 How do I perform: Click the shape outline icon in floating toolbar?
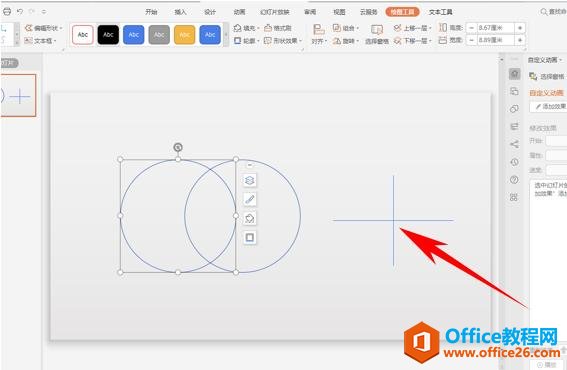[250, 237]
